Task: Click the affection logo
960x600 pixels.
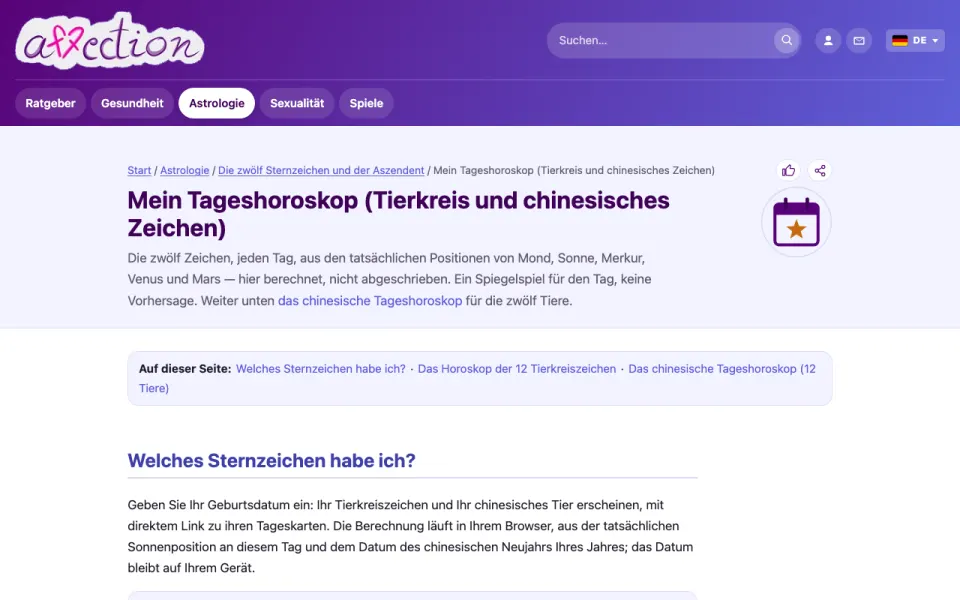Action: [x=110, y=41]
